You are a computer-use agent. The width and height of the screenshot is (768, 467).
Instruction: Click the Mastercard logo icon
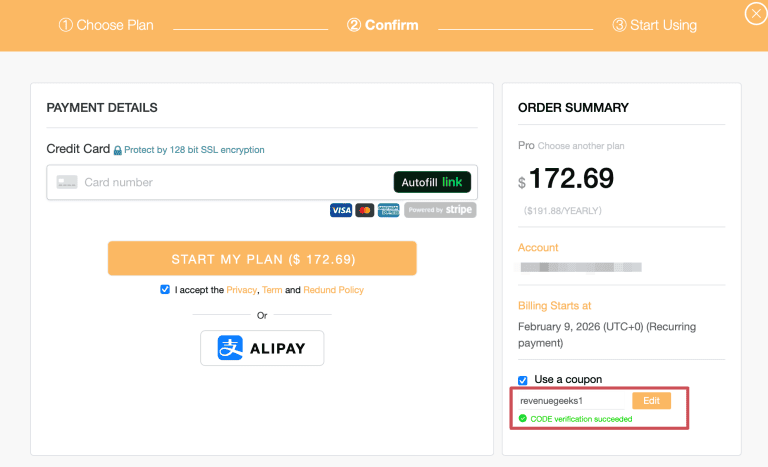(x=365, y=210)
